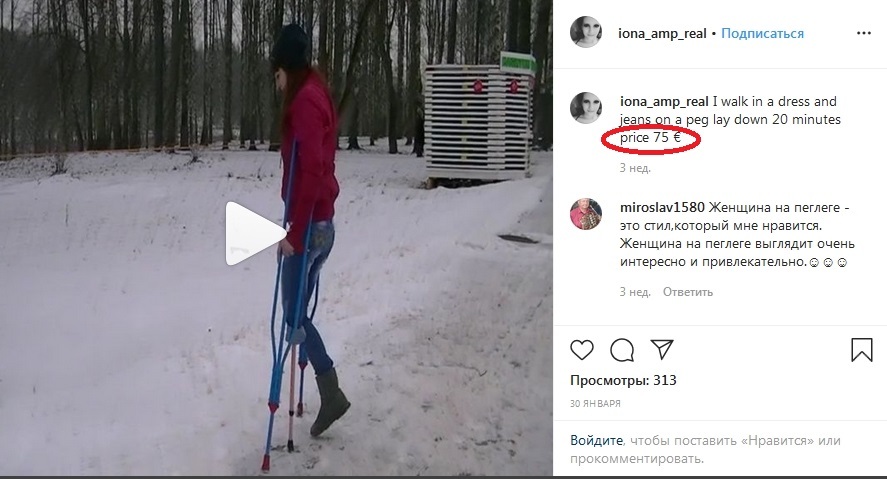Open the three-dots more options menu
This screenshot has width=887, height=479.
pyautogui.click(x=864, y=33)
